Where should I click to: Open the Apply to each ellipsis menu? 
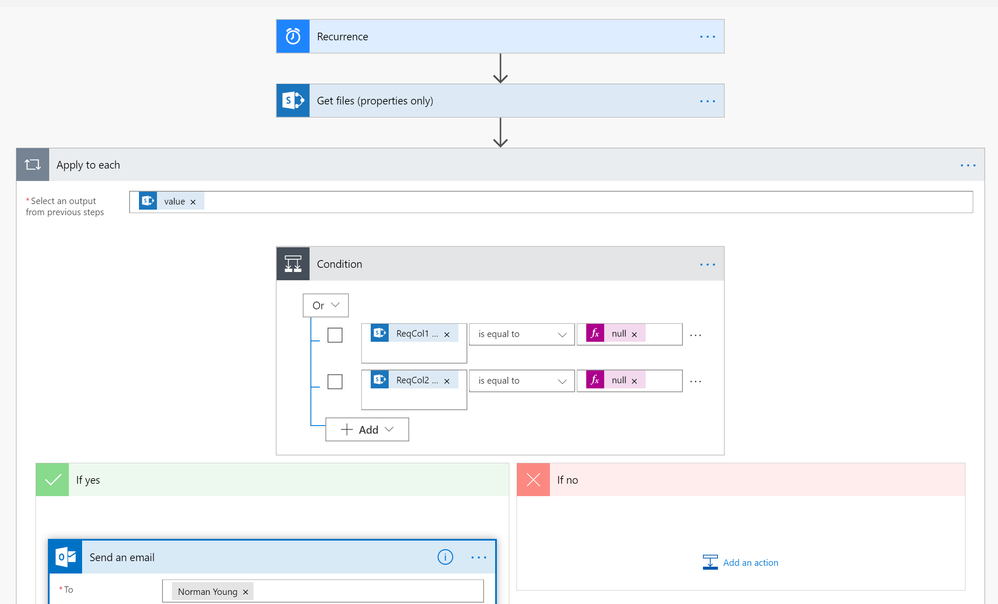967,166
